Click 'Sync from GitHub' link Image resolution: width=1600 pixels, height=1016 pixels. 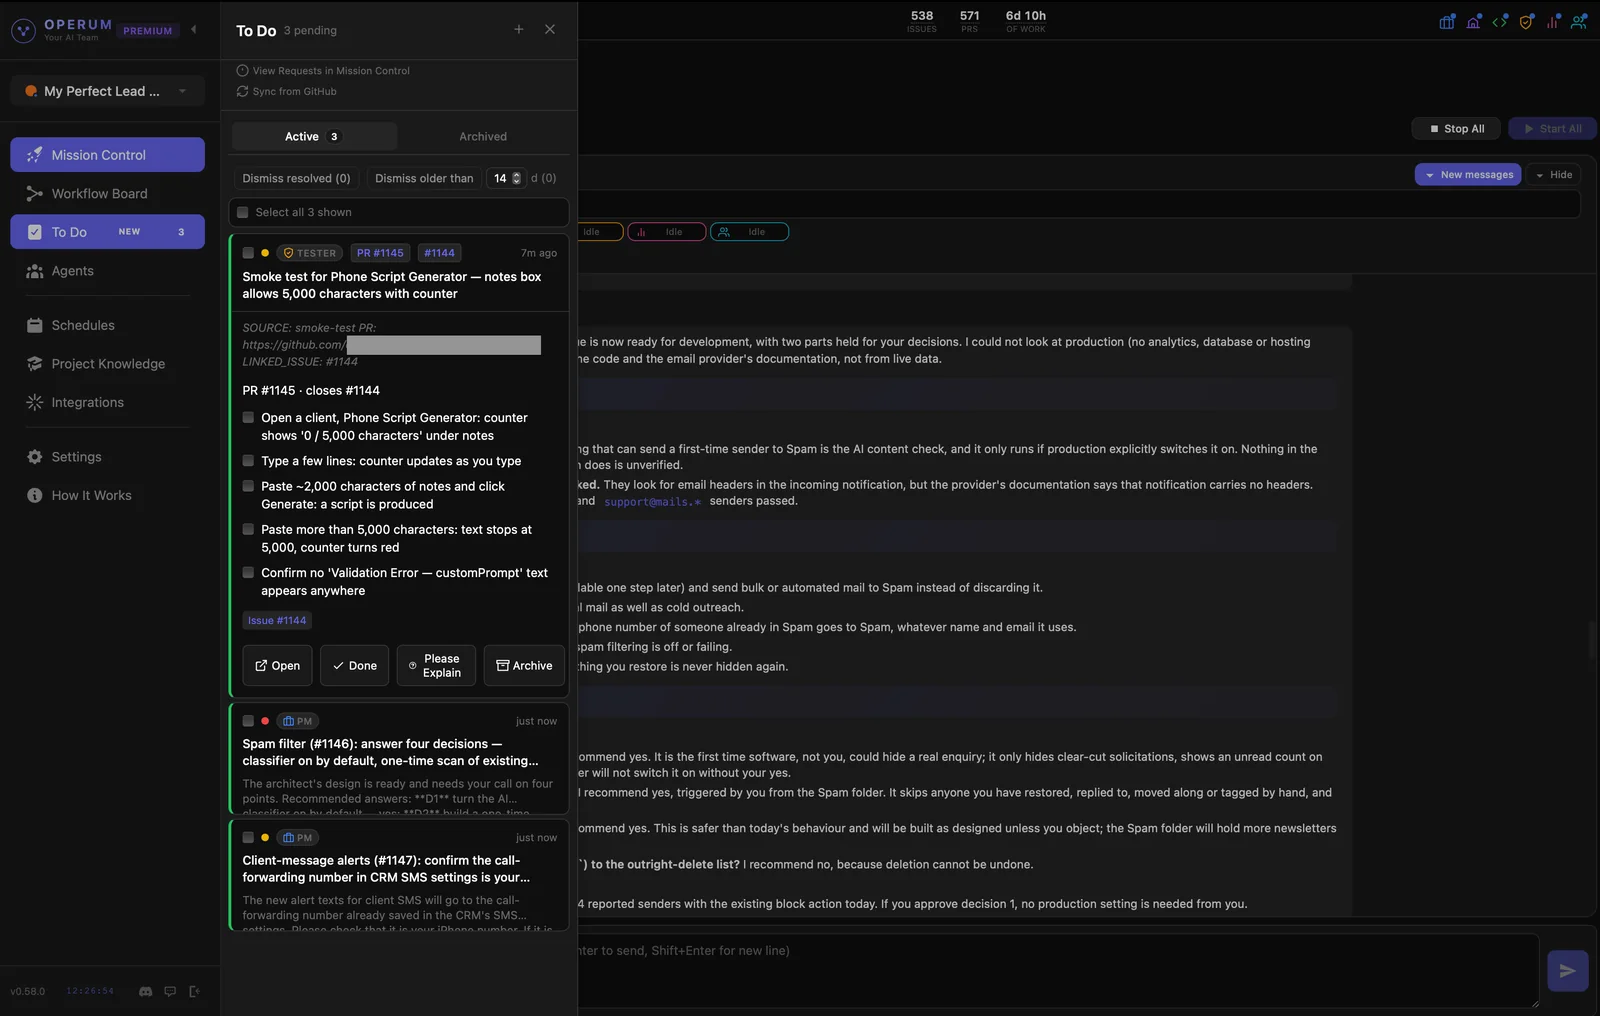pos(286,92)
